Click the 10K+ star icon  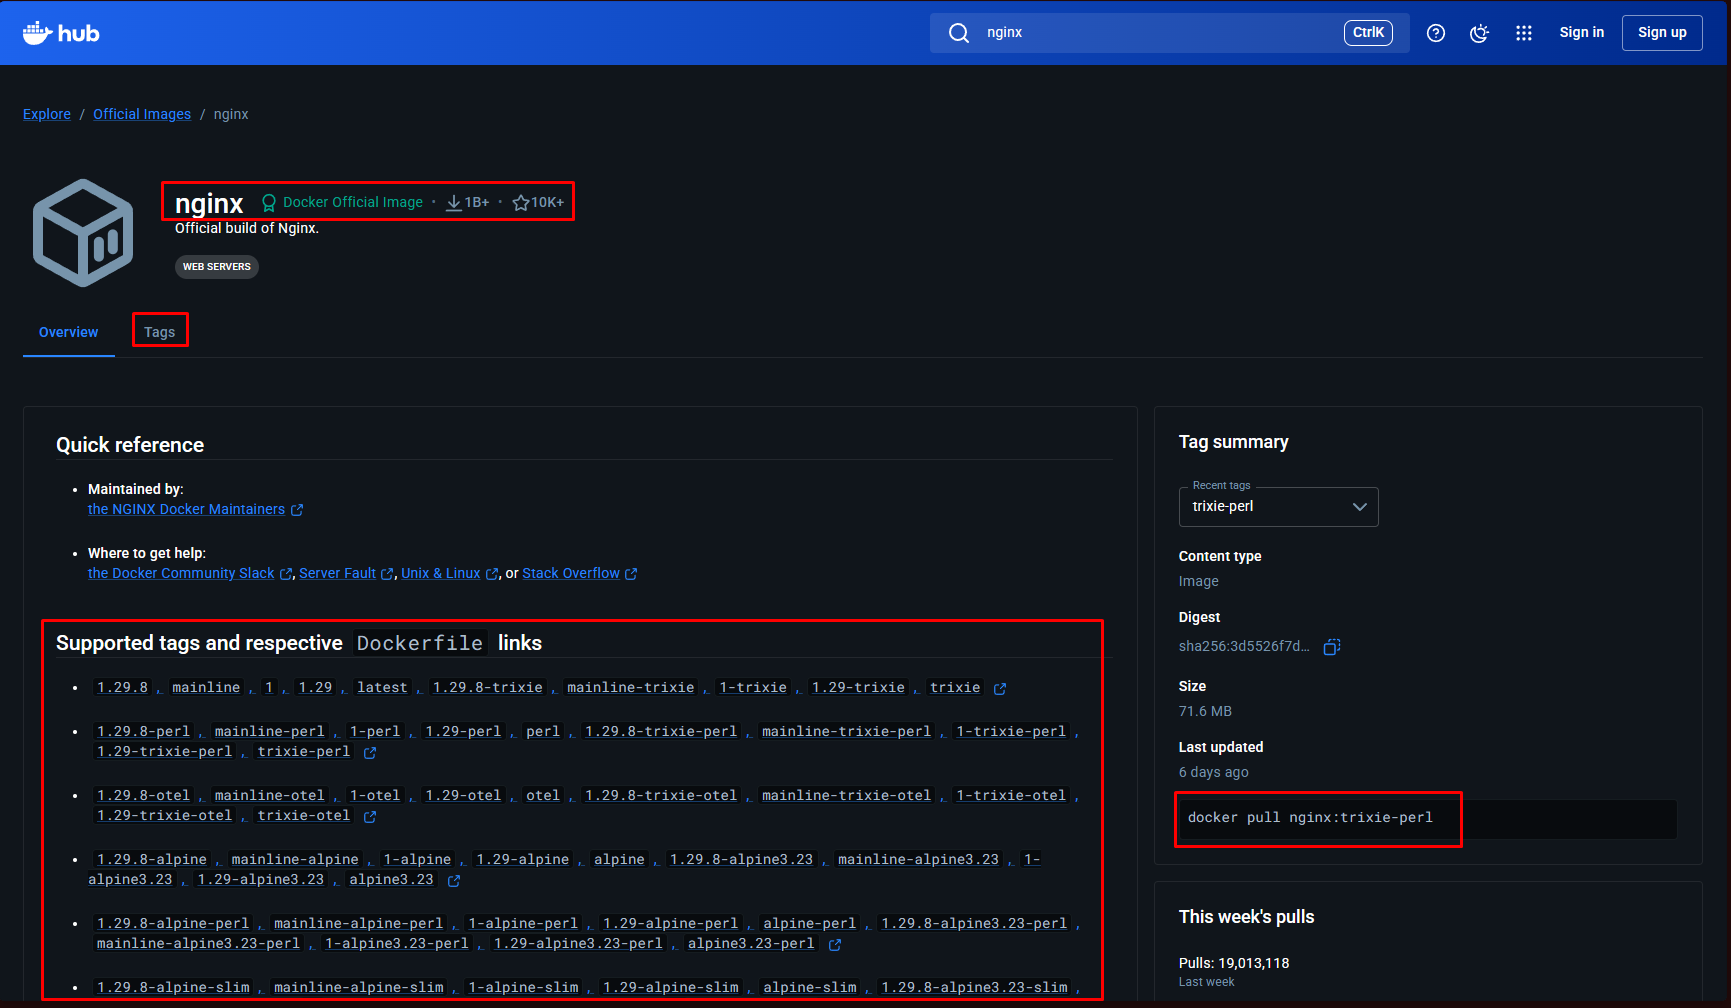pyautogui.click(x=521, y=203)
